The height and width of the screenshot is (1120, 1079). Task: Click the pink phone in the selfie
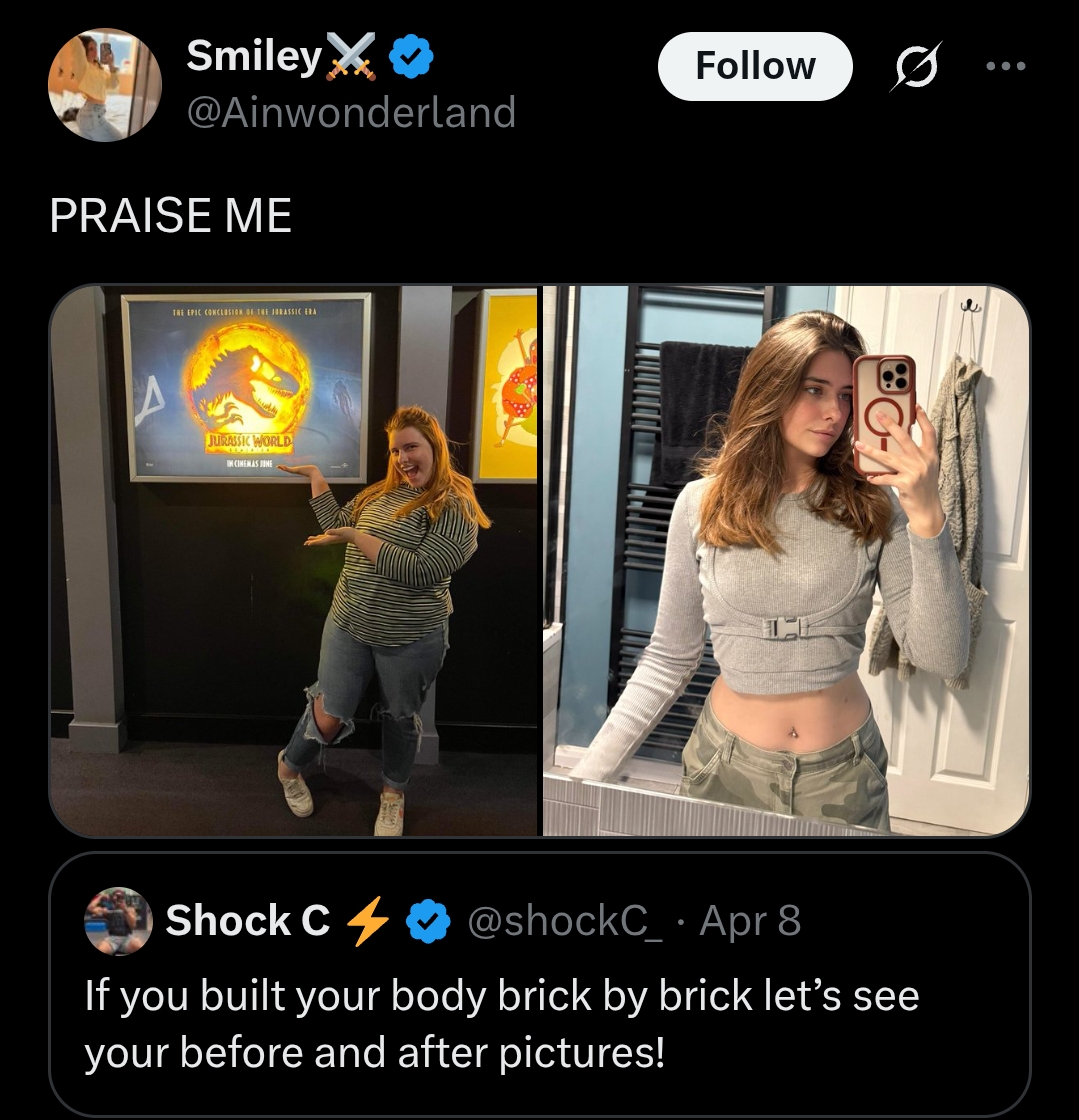[883, 413]
